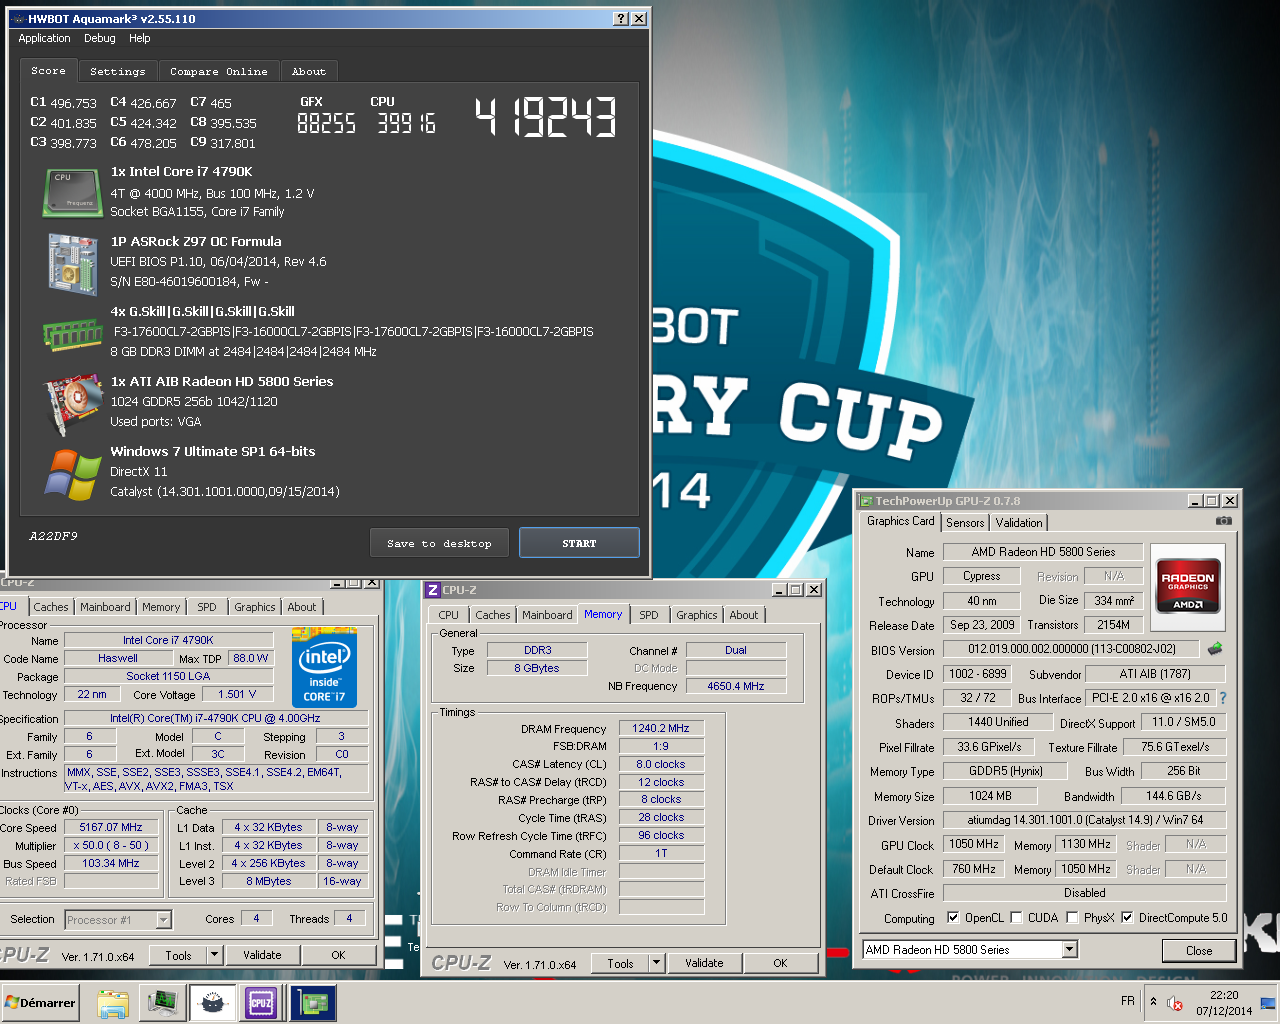Screen dimensions: 1280x1024
Task: Click the network tray icon
Action: click(1267, 1003)
